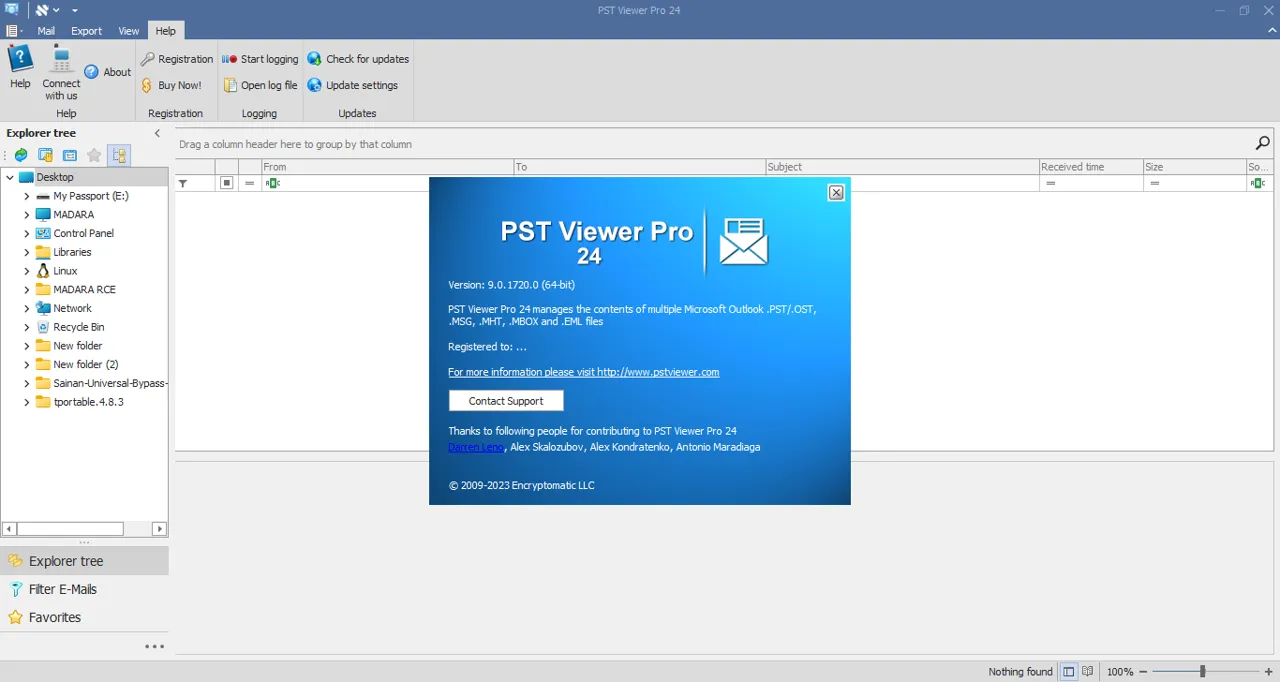The height and width of the screenshot is (682, 1280).
Task: Open the View ribbon tab
Action: tap(129, 31)
